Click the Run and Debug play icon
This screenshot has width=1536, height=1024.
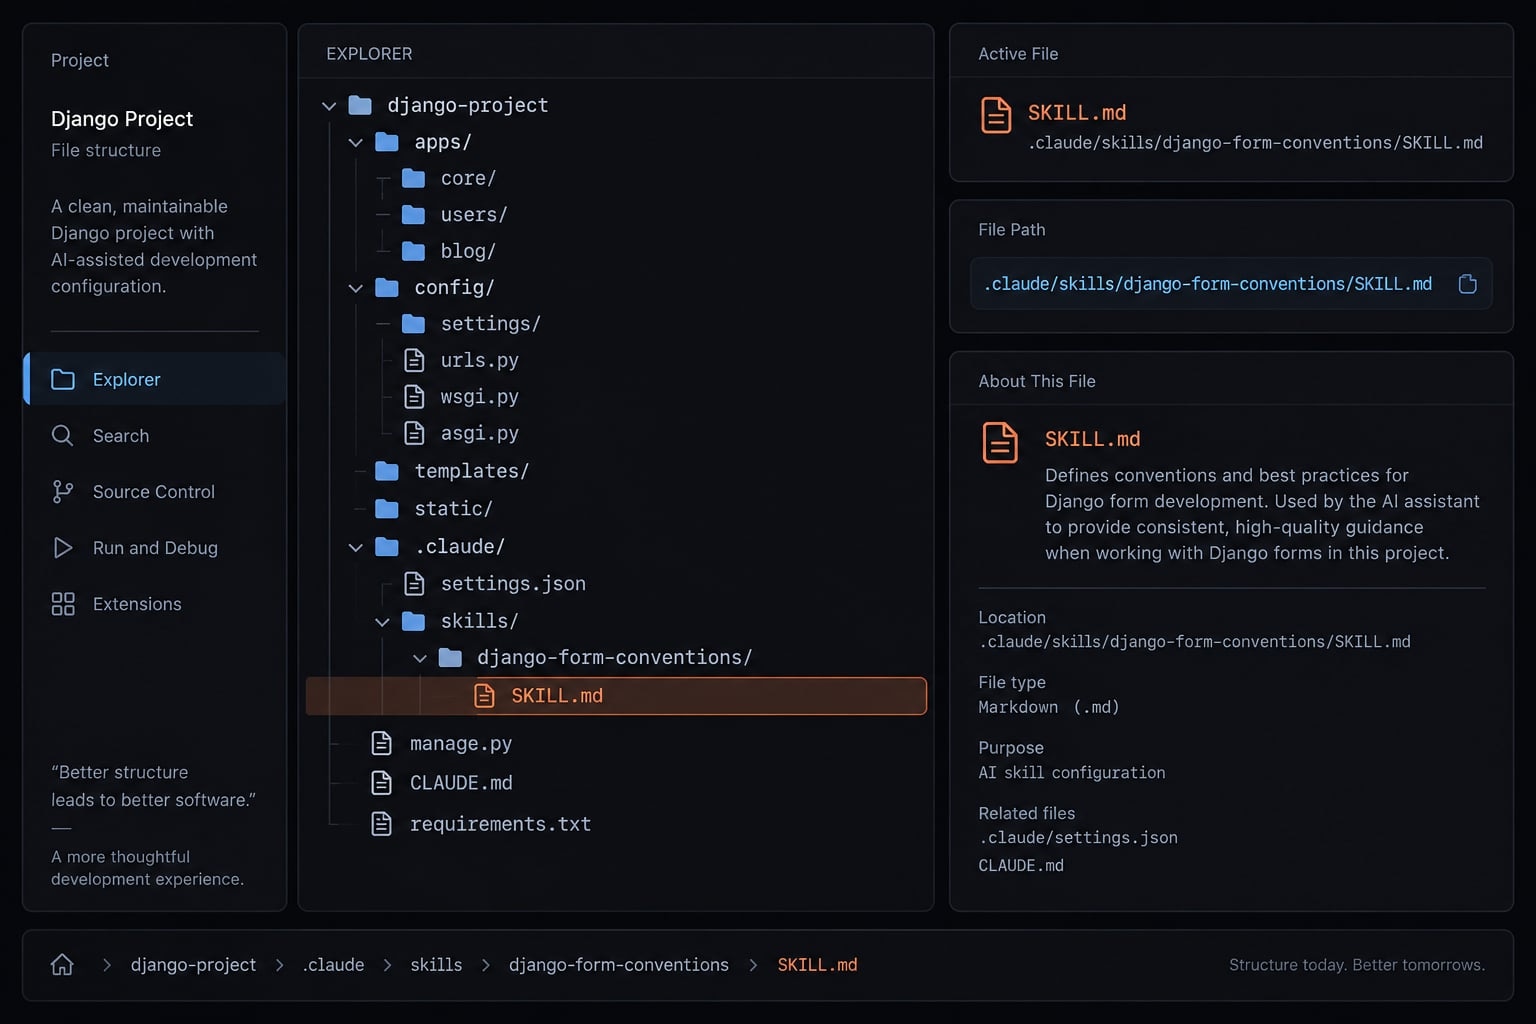coord(62,547)
